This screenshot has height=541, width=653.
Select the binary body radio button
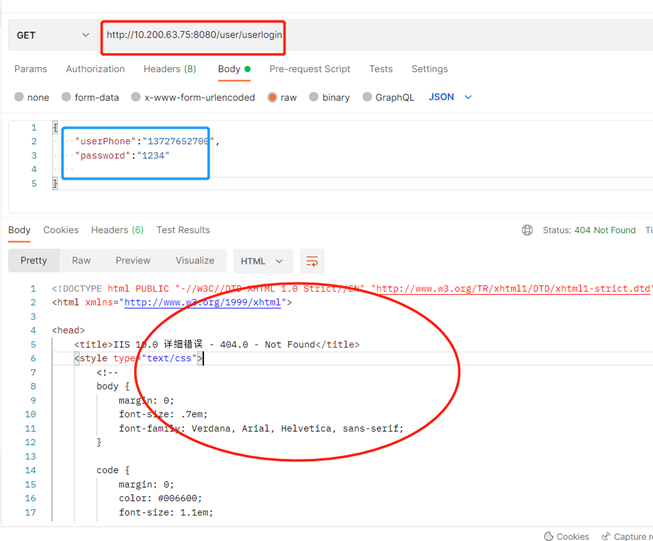[314, 97]
